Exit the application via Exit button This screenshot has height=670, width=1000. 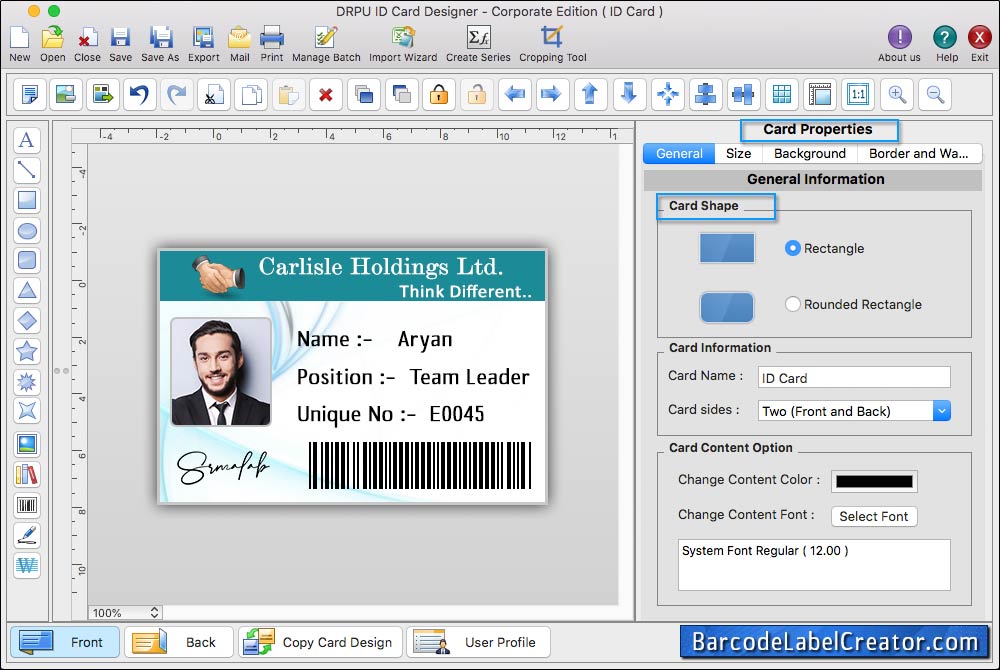(x=979, y=43)
